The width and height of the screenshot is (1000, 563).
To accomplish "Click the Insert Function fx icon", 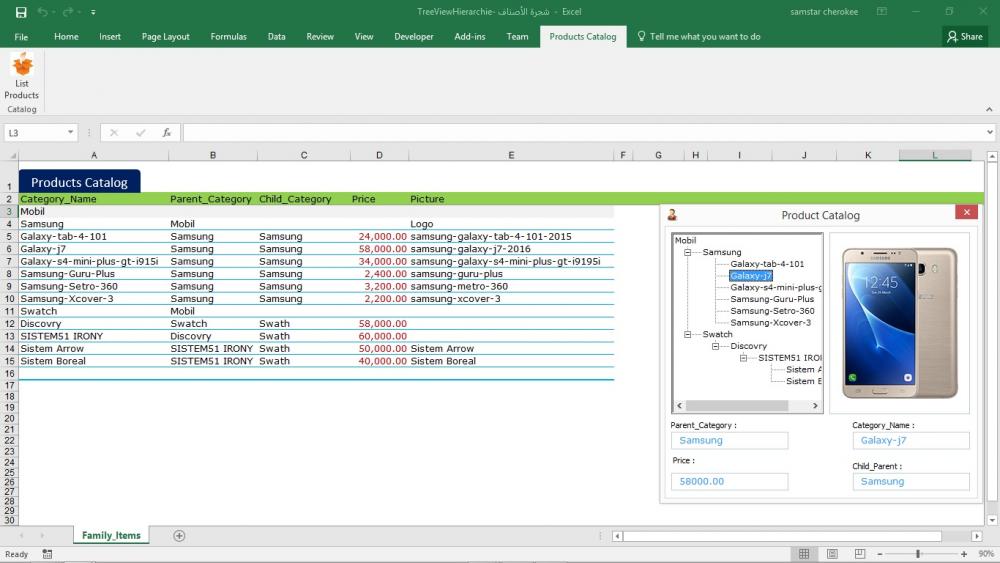I will click(166, 133).
